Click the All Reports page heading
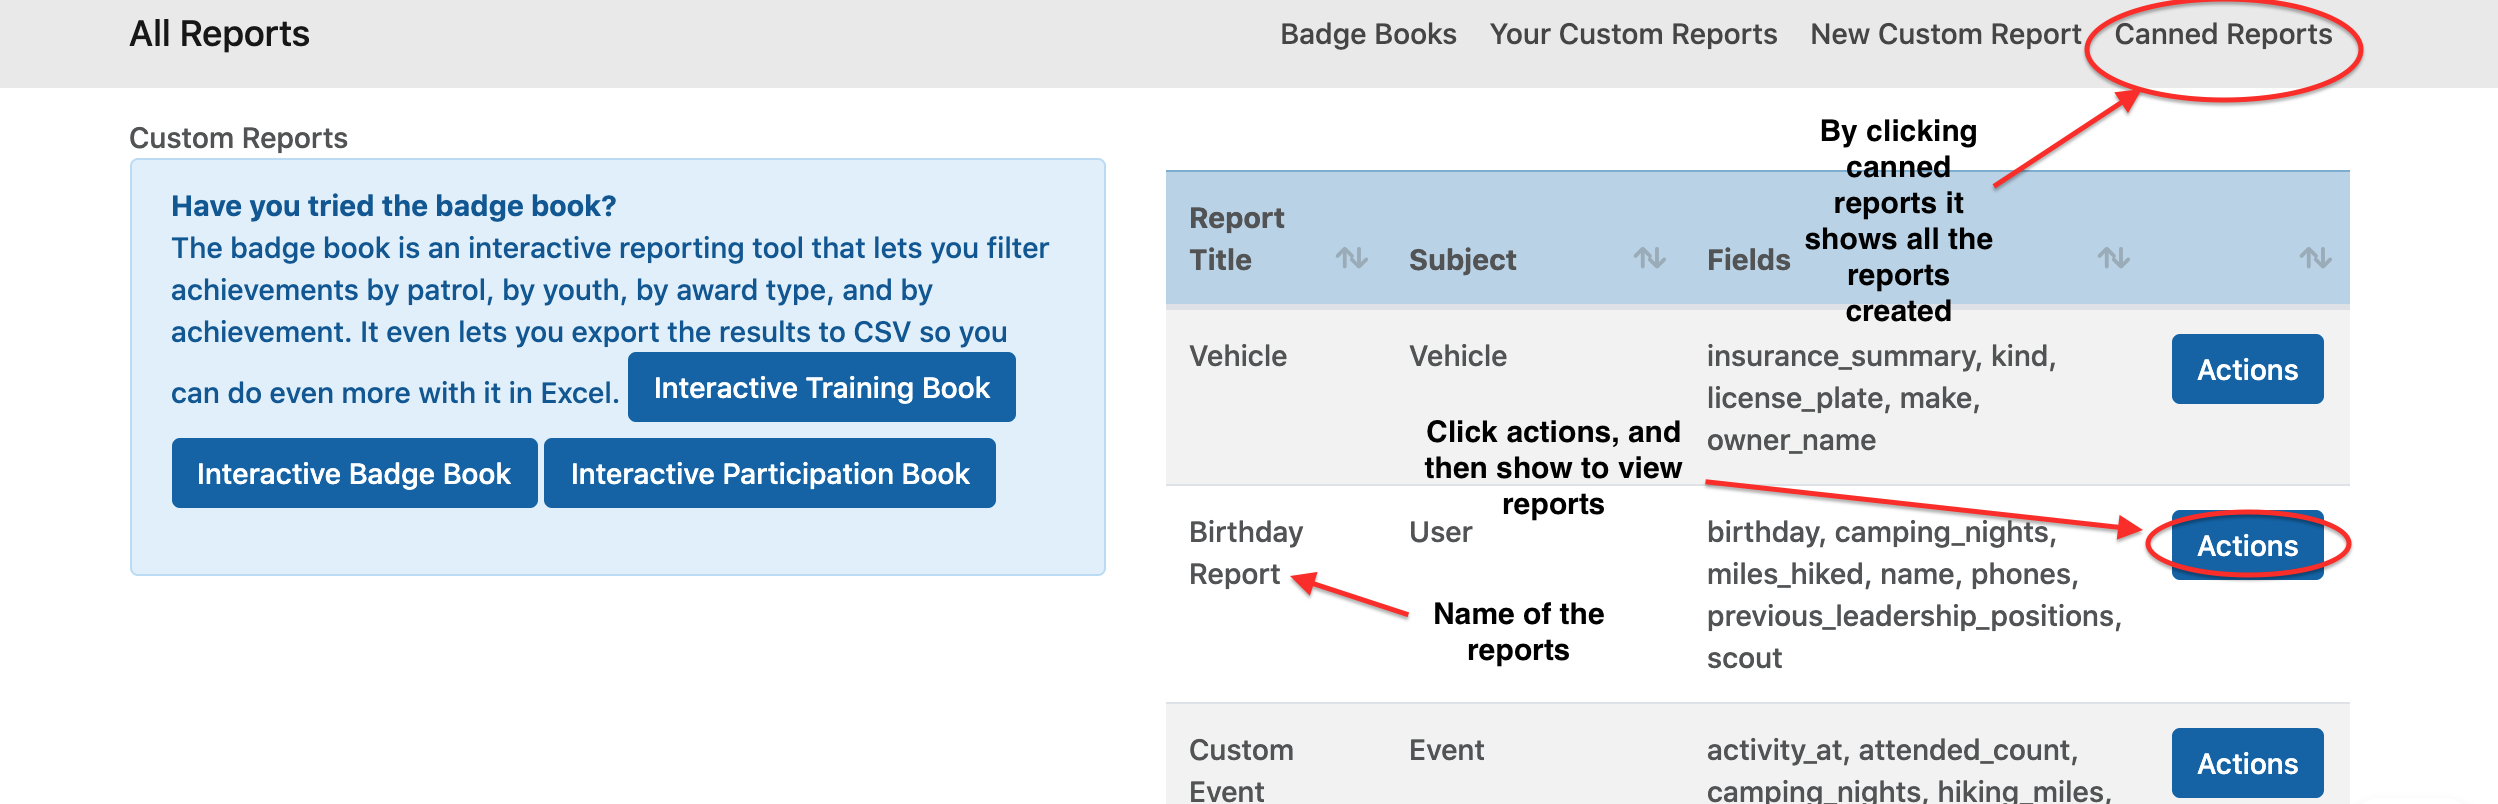The width and height of the screenshot is (2498, 804). click(219, 34)
